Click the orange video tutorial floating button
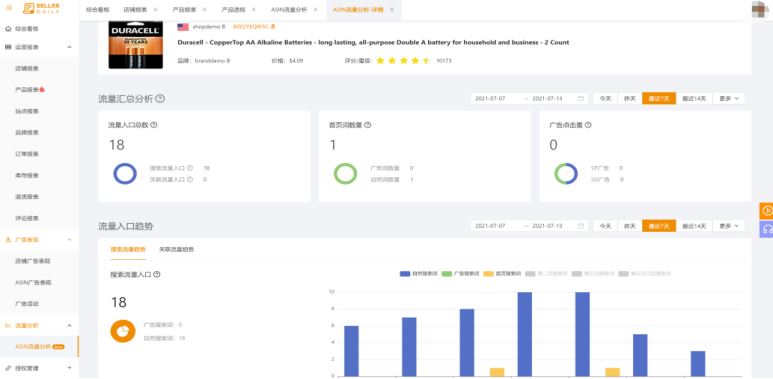The image size is (773, 379). tap(767, 210)
